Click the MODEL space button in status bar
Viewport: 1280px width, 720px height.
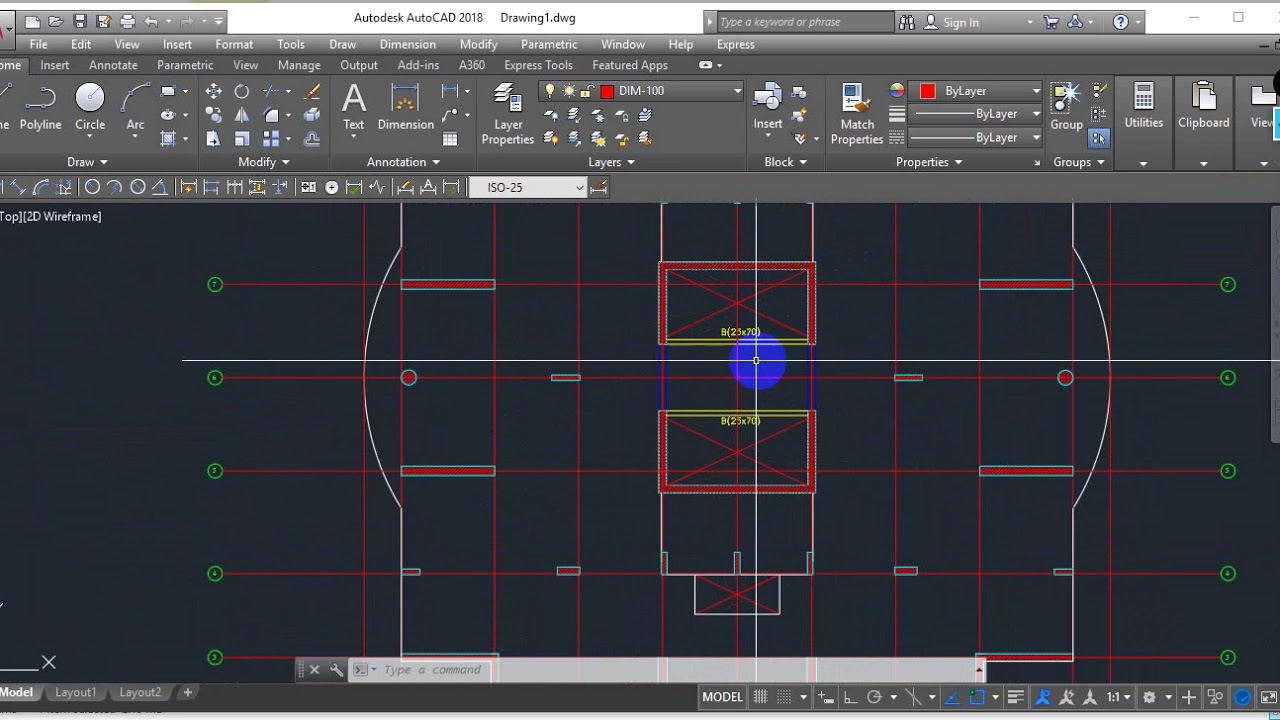click(722, 697)
